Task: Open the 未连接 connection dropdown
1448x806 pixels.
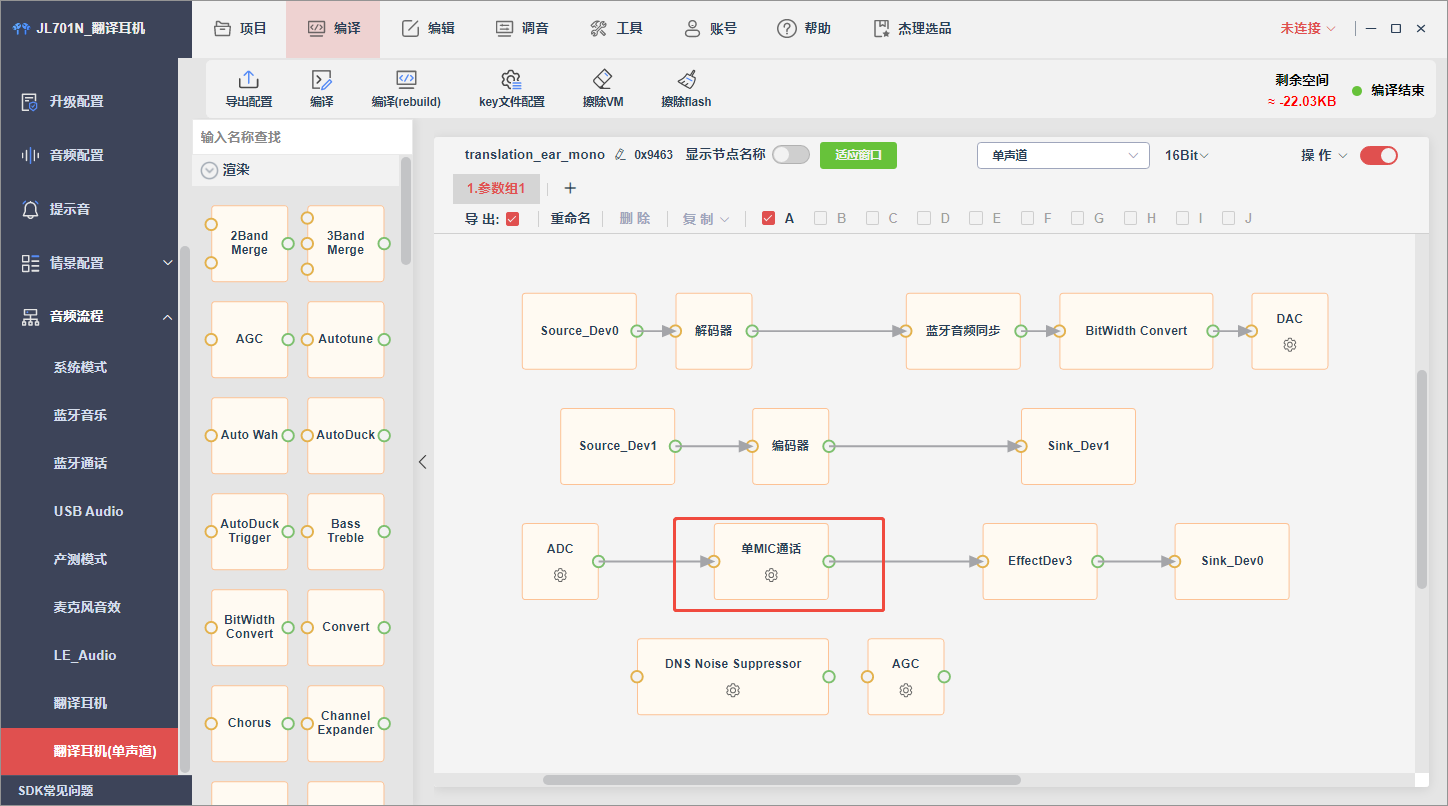Action: pos(1308,28)
